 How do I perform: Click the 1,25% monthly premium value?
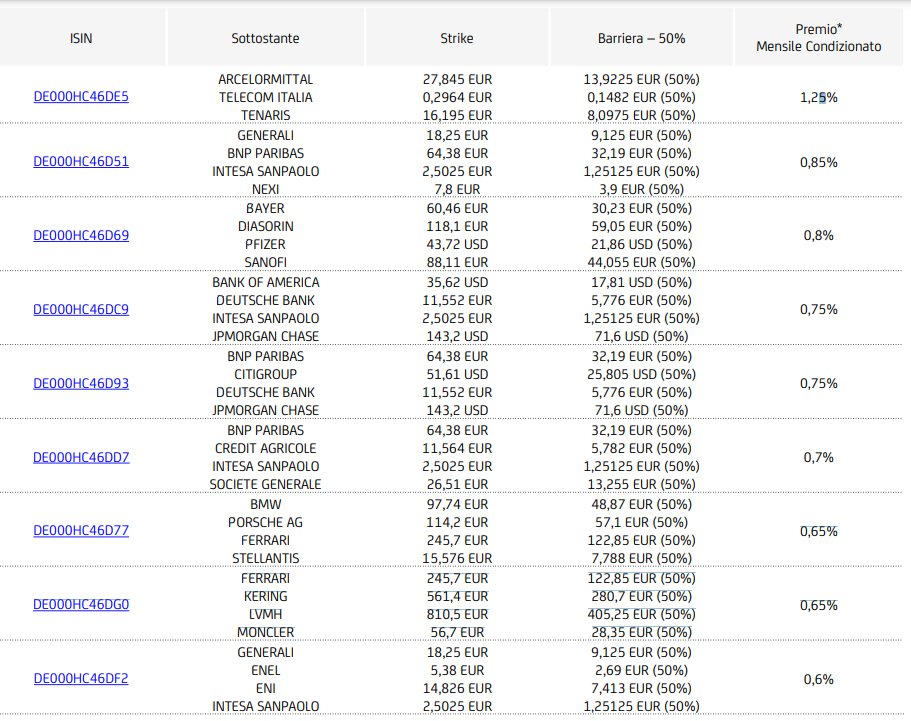pyautogui.click(x=819, y=98)
